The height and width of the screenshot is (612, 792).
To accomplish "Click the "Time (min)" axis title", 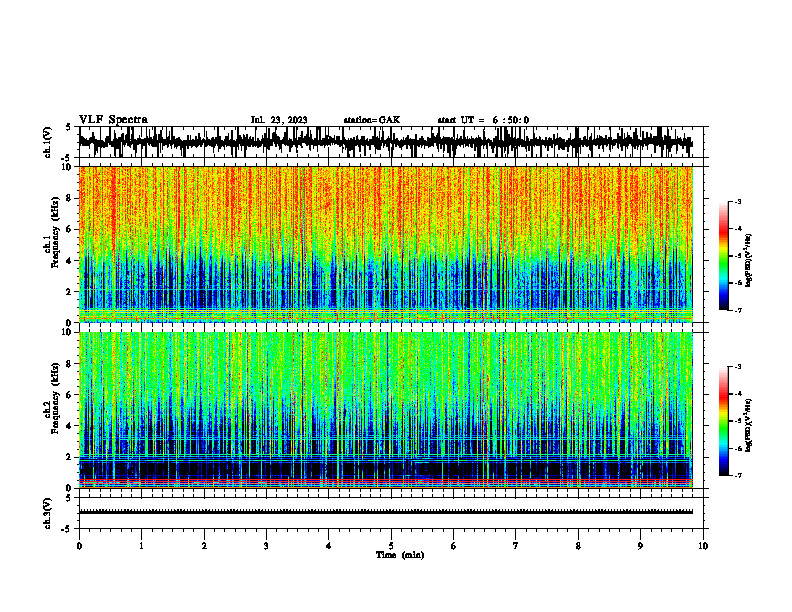I will click(400, 555).
